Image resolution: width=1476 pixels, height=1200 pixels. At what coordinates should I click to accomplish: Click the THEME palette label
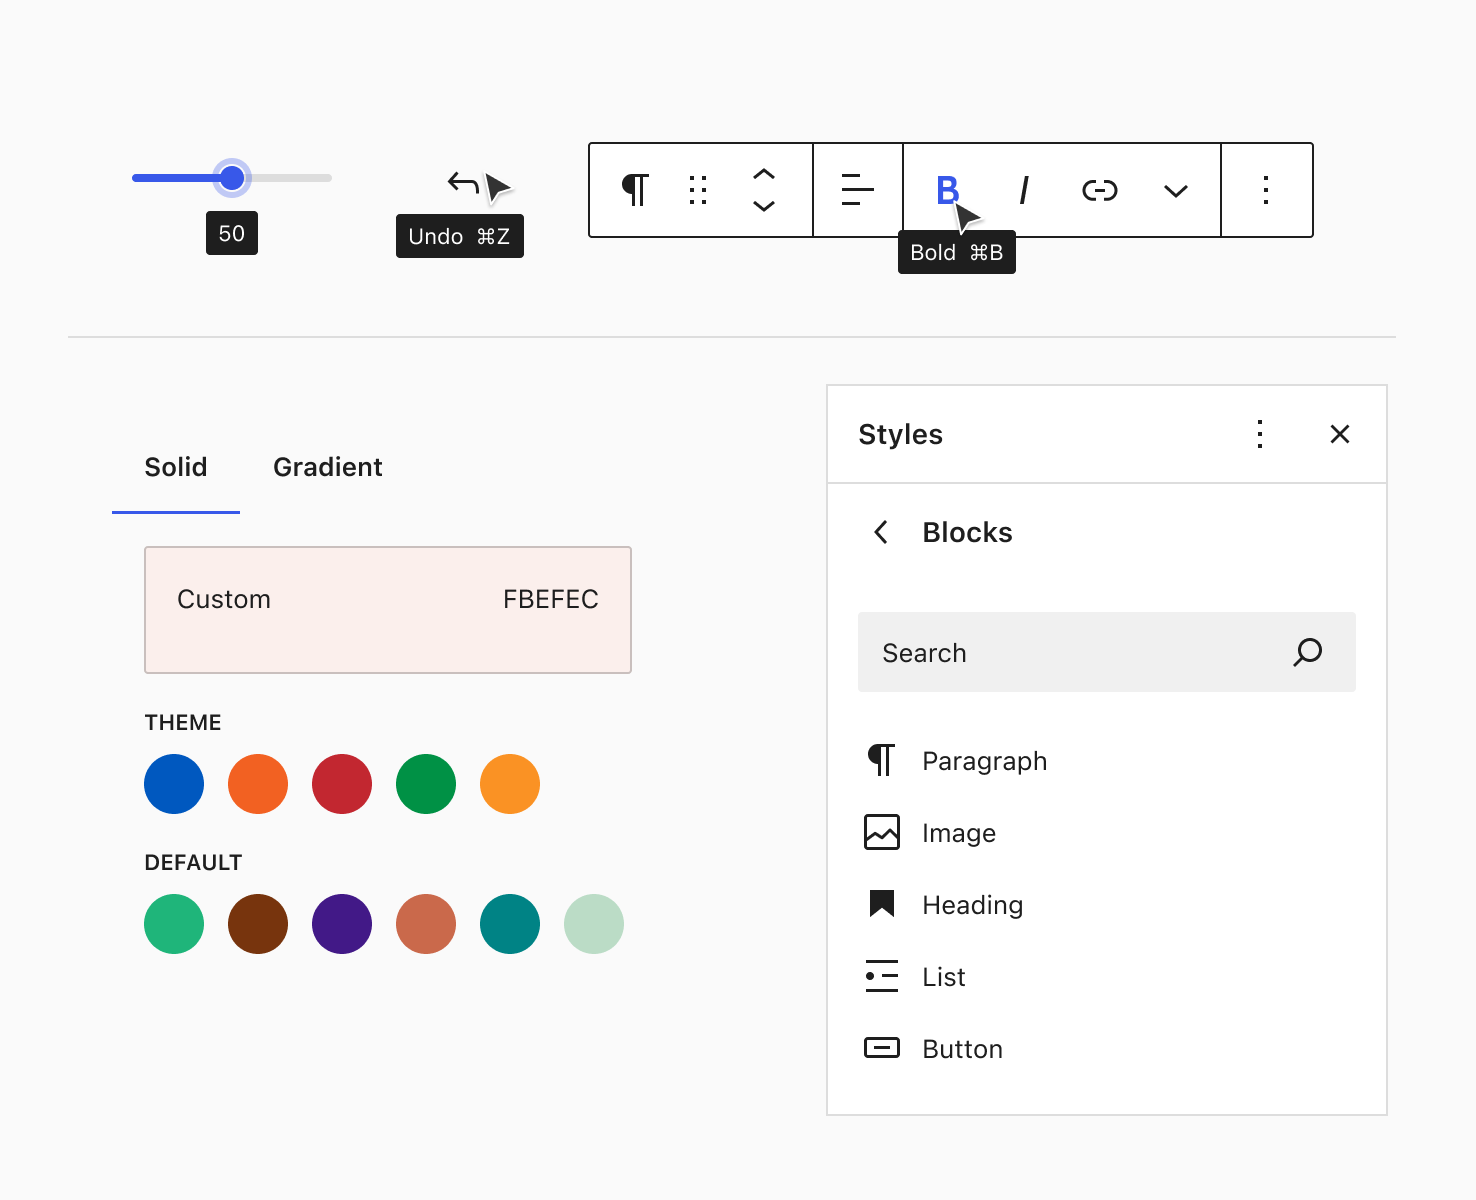[183, 722]
